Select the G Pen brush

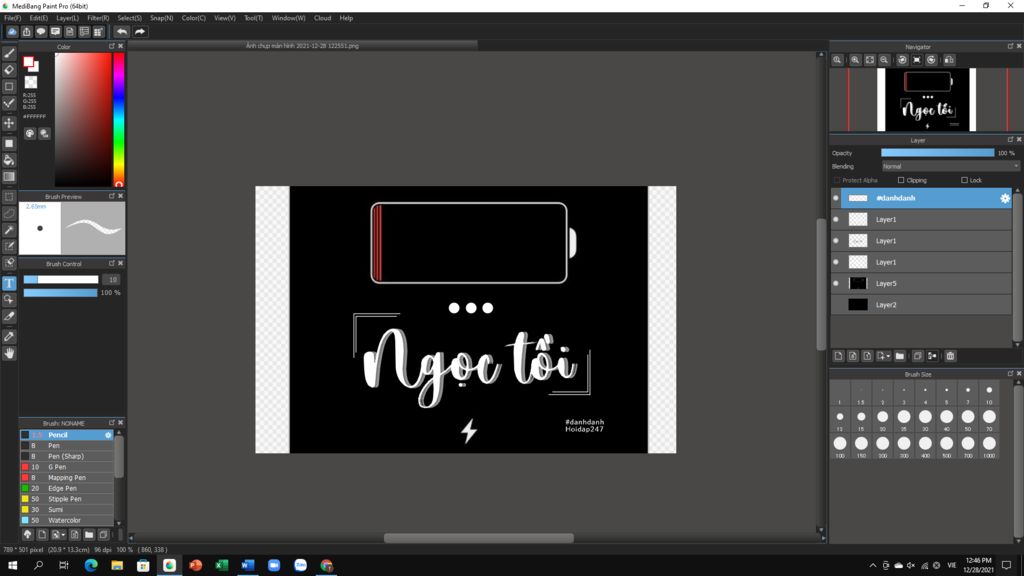point(67,467)
